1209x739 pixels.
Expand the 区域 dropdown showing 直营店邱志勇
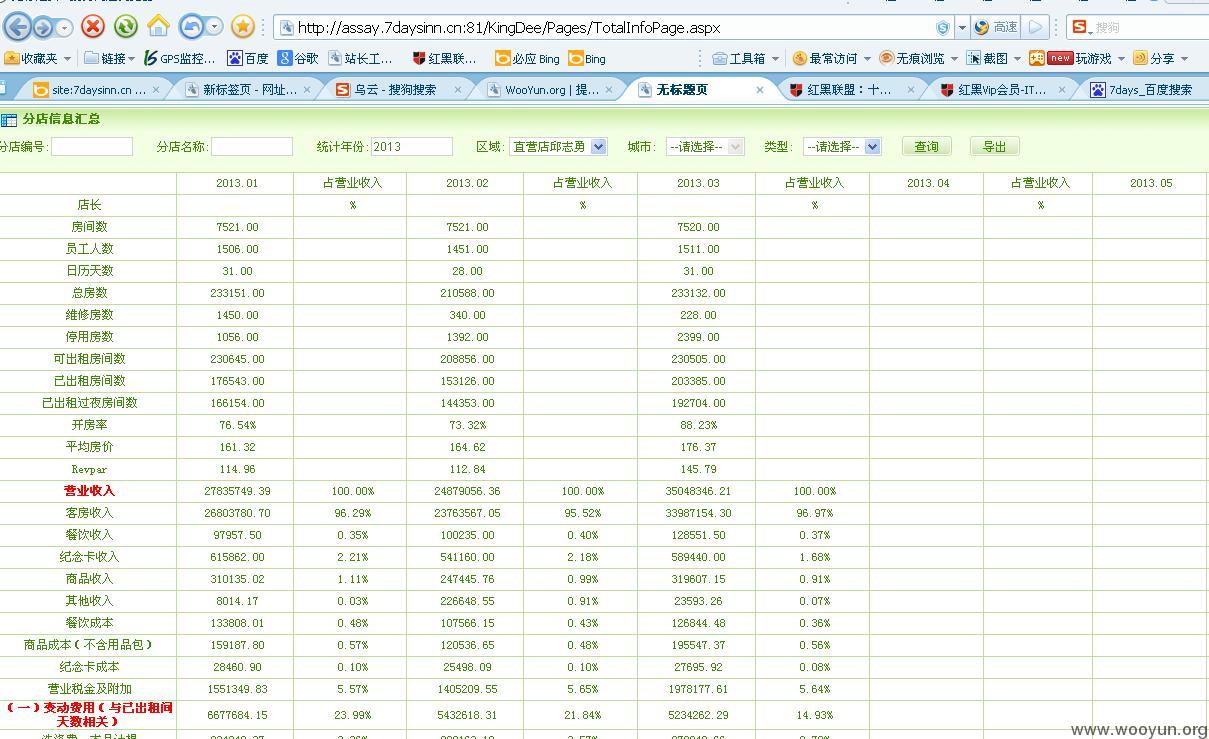[558, 146]
